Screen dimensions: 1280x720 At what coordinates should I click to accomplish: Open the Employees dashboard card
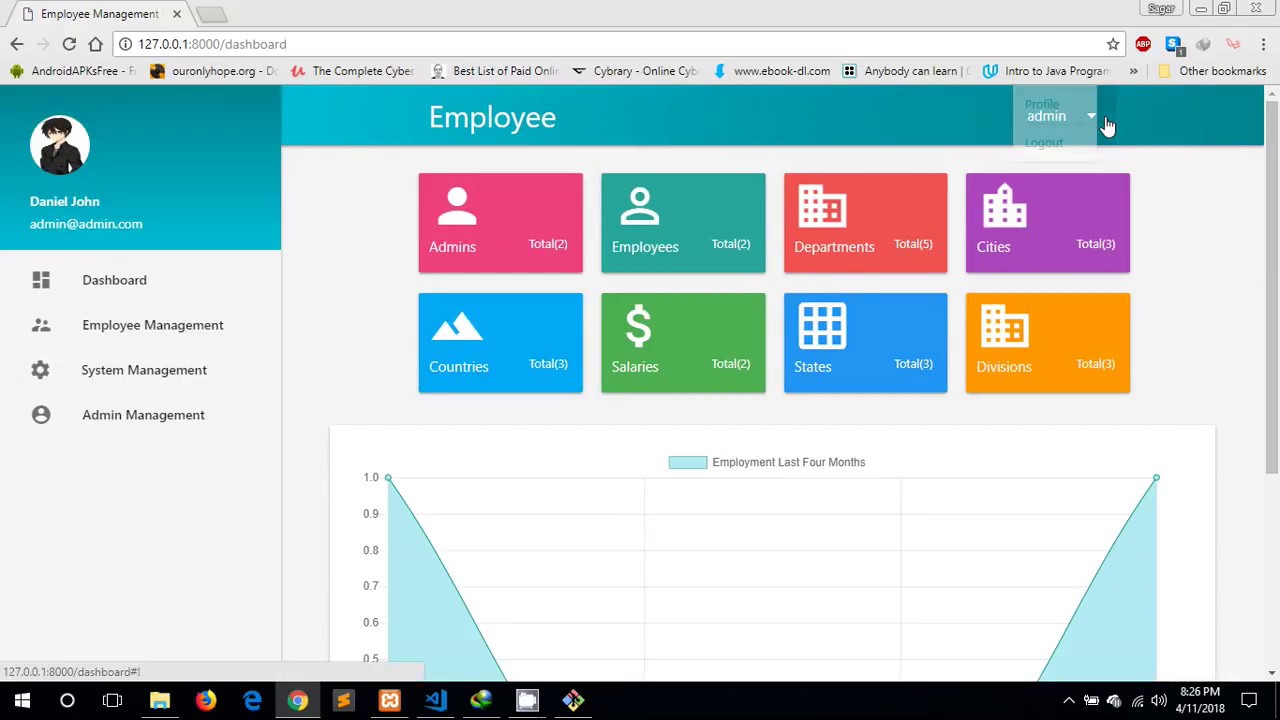coord(683,223)
